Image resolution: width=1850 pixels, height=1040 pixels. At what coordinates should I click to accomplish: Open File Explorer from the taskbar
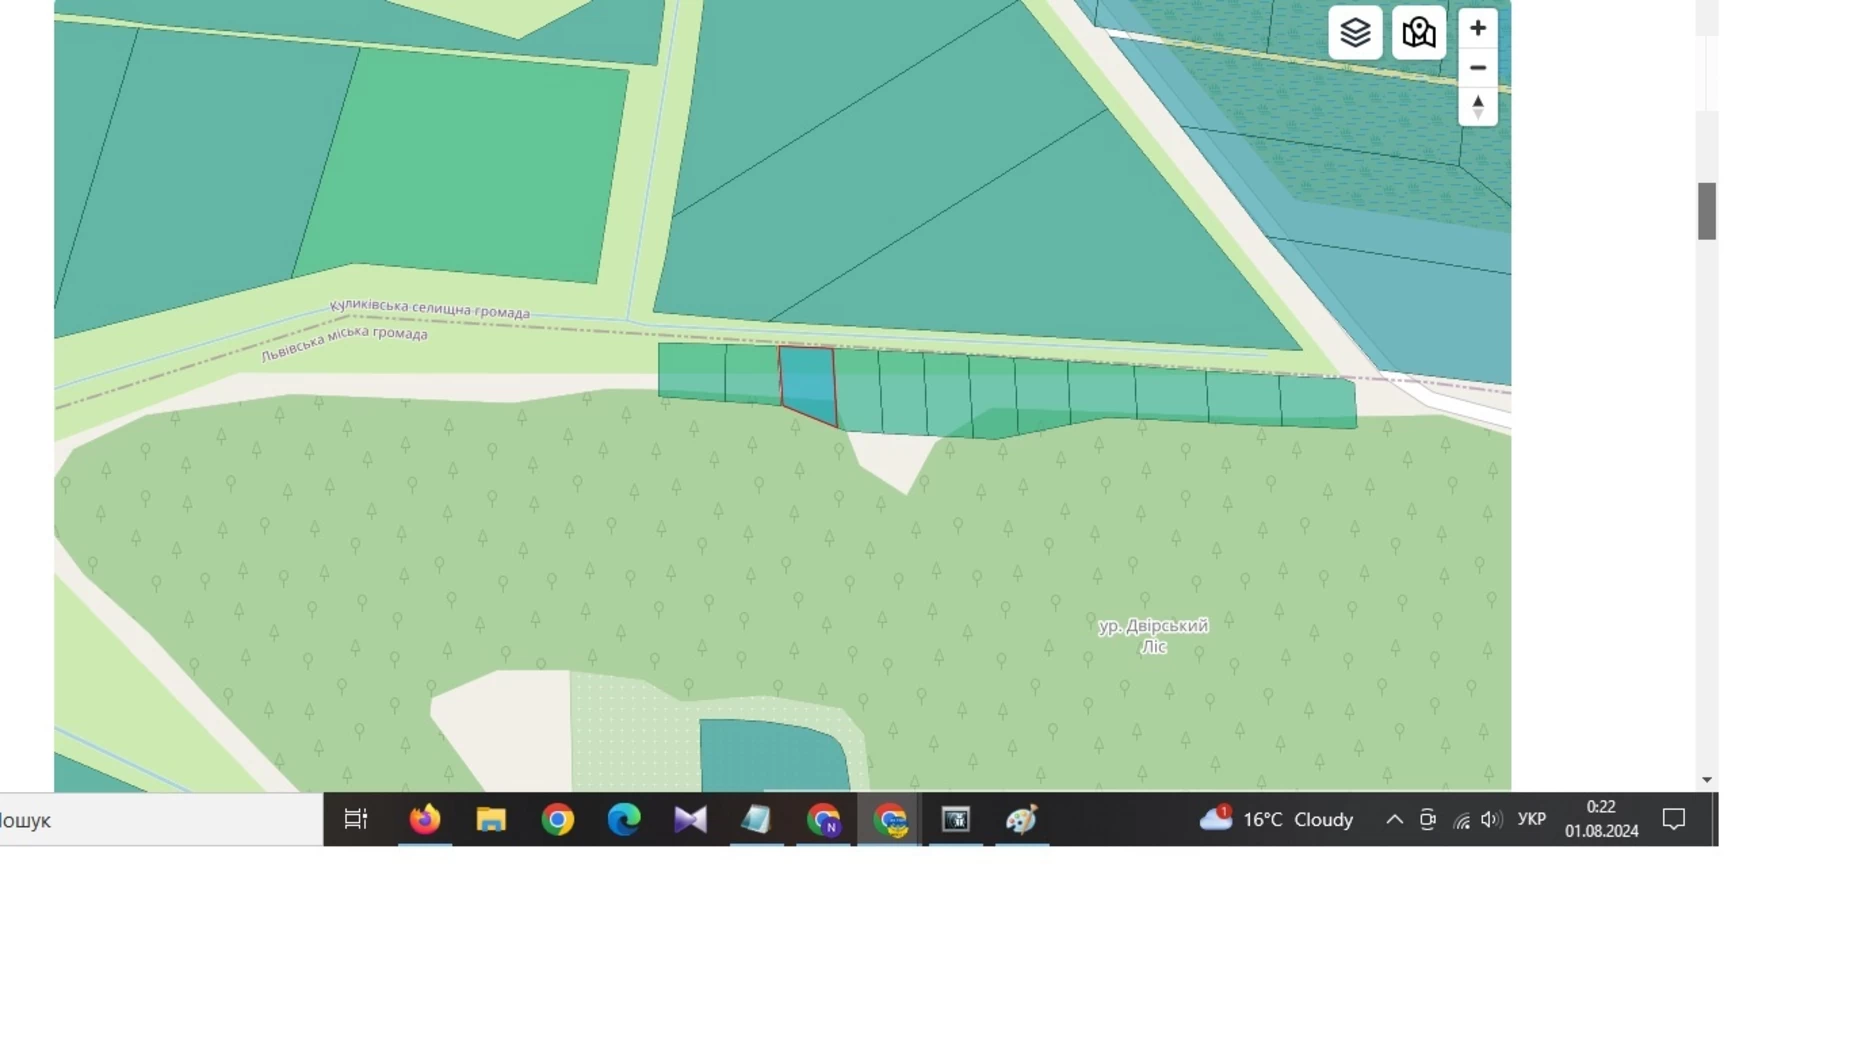[x=491, y=820]
